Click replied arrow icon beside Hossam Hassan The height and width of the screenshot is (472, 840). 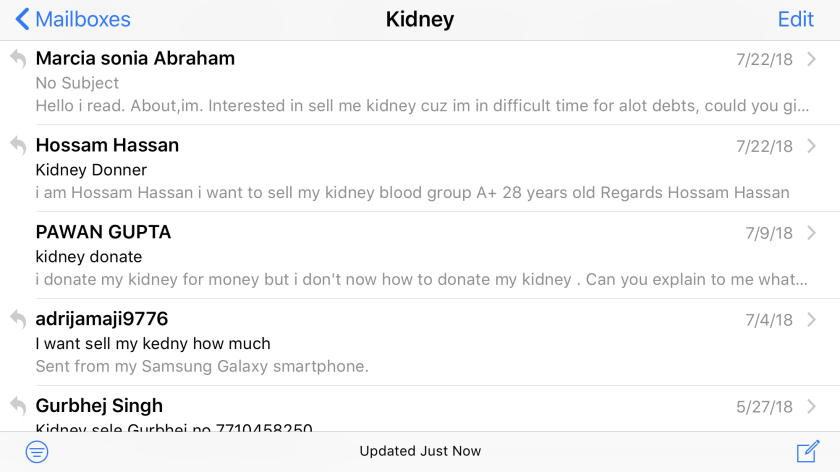click(18, 145)
